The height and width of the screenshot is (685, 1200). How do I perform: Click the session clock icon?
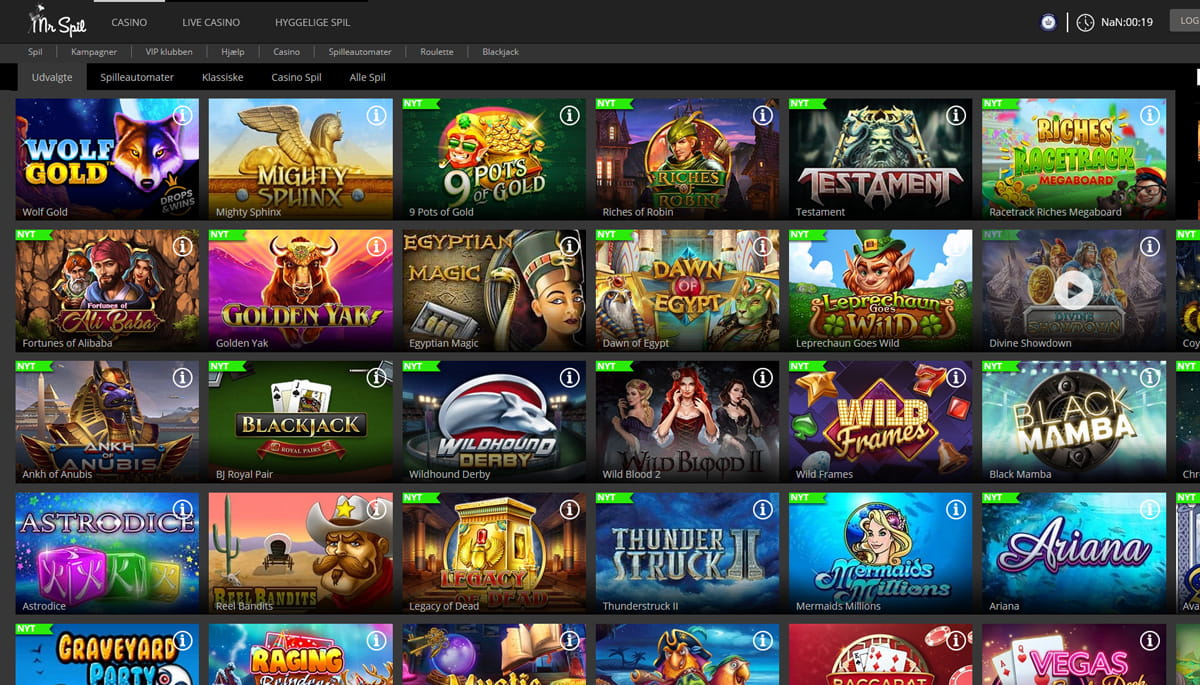[x=1085, y=22]
